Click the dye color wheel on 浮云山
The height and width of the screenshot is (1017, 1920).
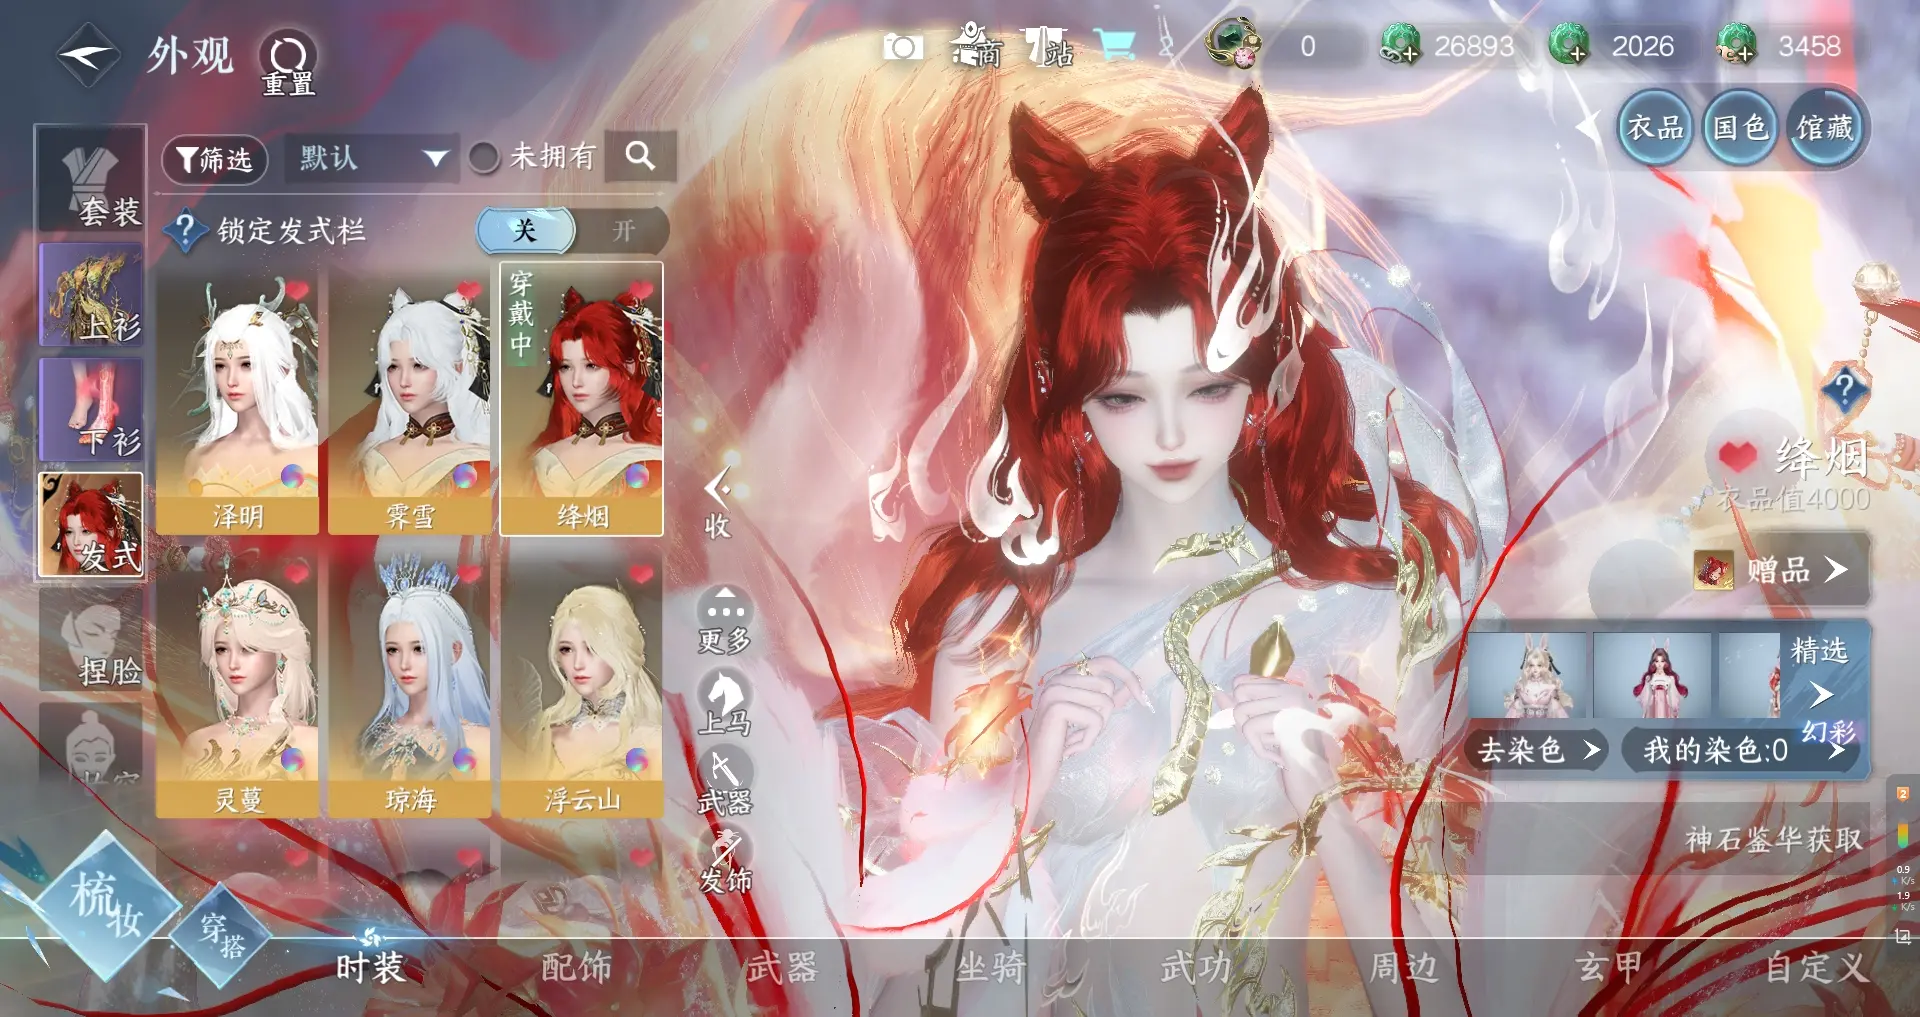pos(636,759)
